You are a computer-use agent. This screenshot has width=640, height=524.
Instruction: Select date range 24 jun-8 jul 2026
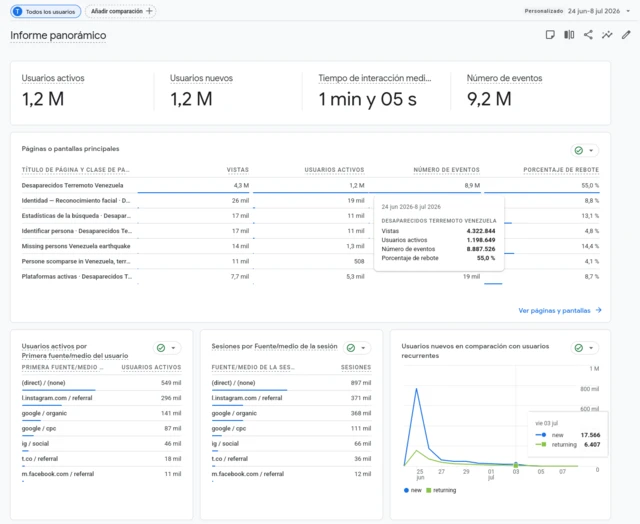pos(593,11)
